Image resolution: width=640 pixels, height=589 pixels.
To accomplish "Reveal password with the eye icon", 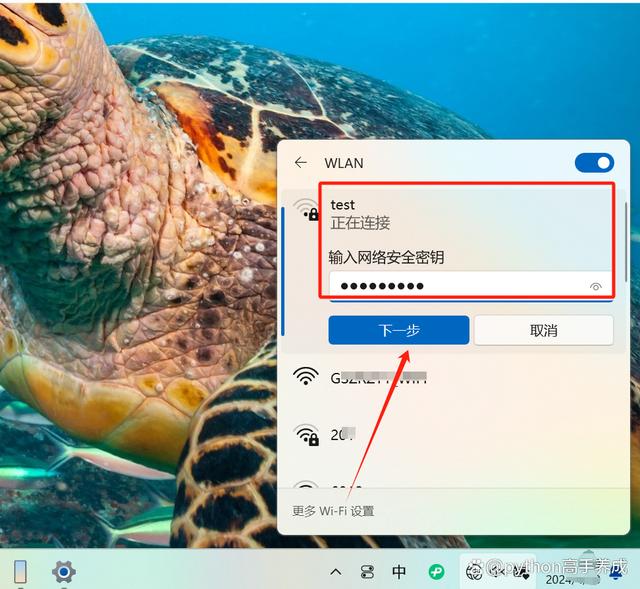I will click(x=596, y=287).
